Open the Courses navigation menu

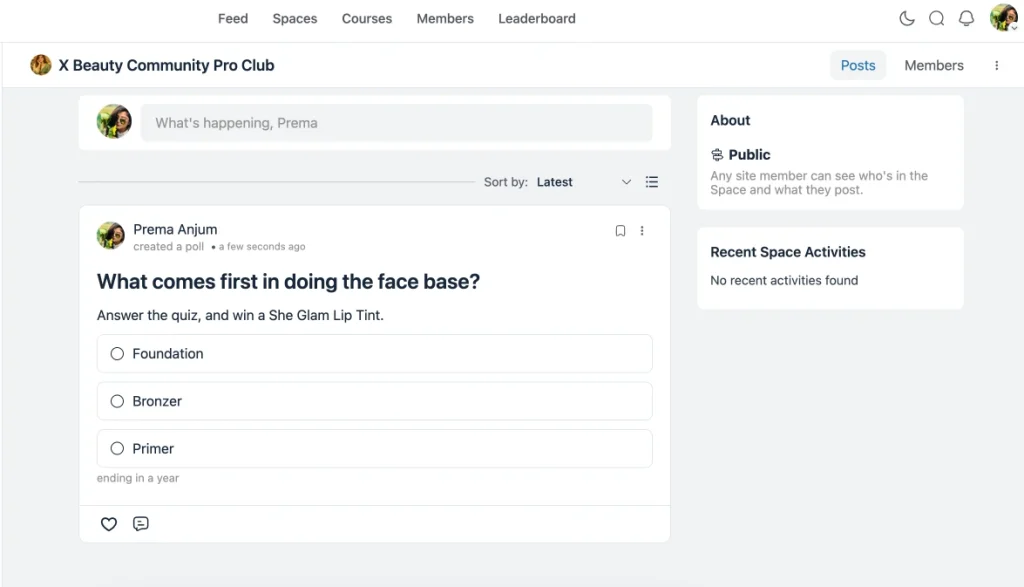coord(366,18)
